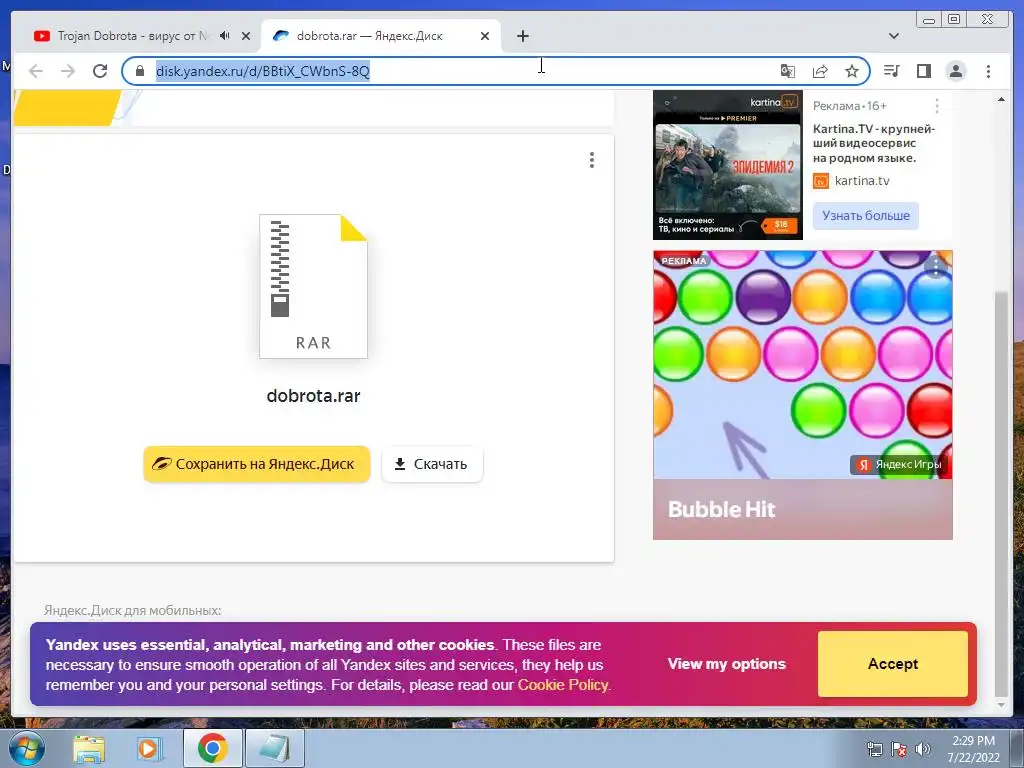This screenshot has width=1024, height=768.
Task: Open the Cookie Policy link
Action: [x=563, y=685]
